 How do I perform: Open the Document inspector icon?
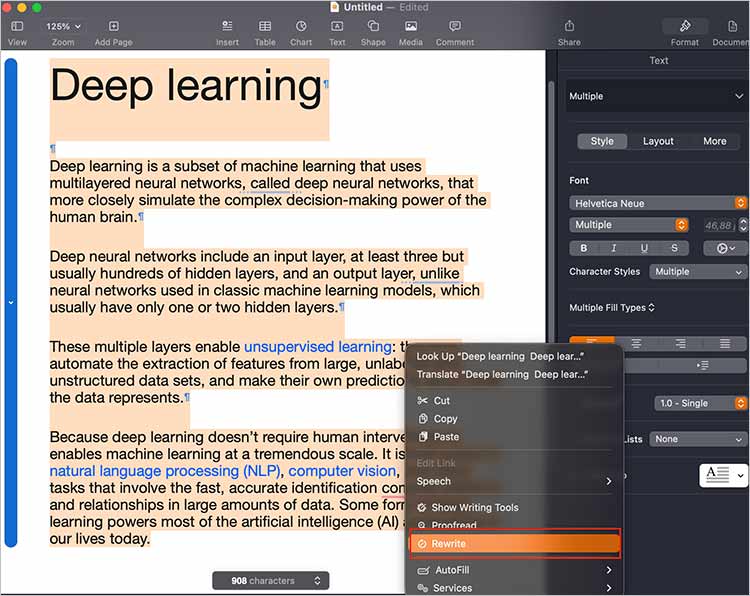[732, 26]
